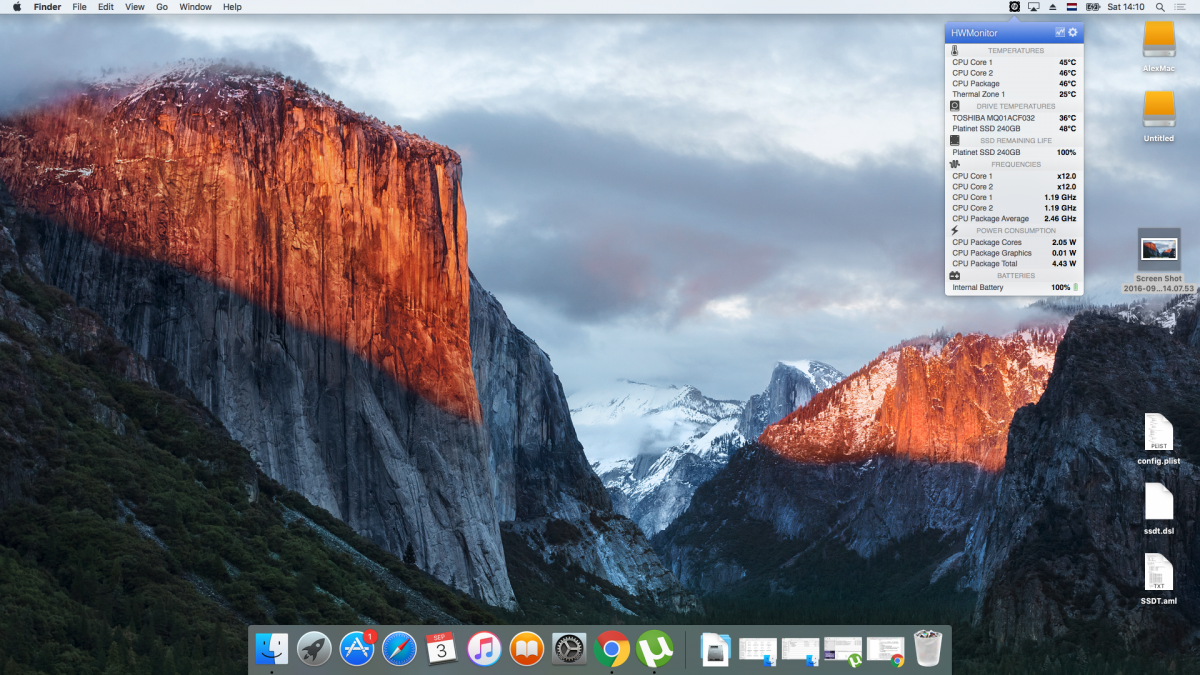Open Notification Center list icon

tap(1181, 7)
